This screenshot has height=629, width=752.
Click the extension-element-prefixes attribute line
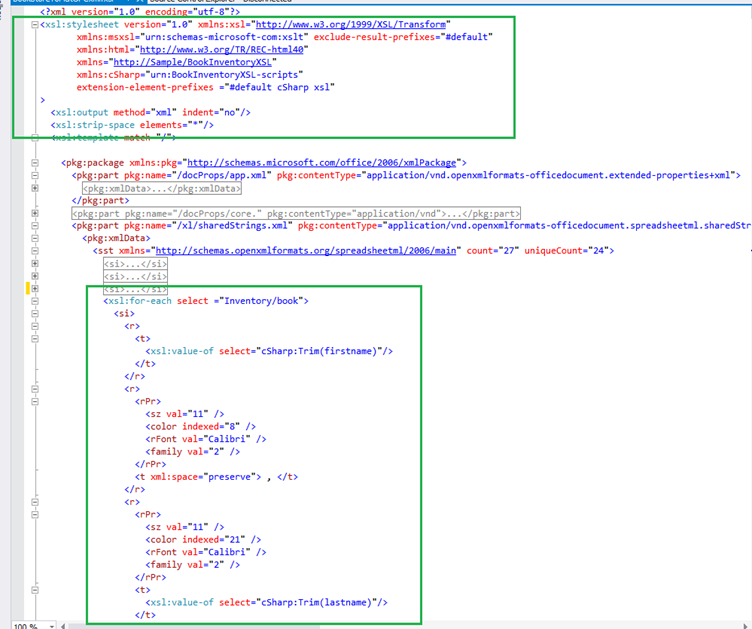[205, 87]
